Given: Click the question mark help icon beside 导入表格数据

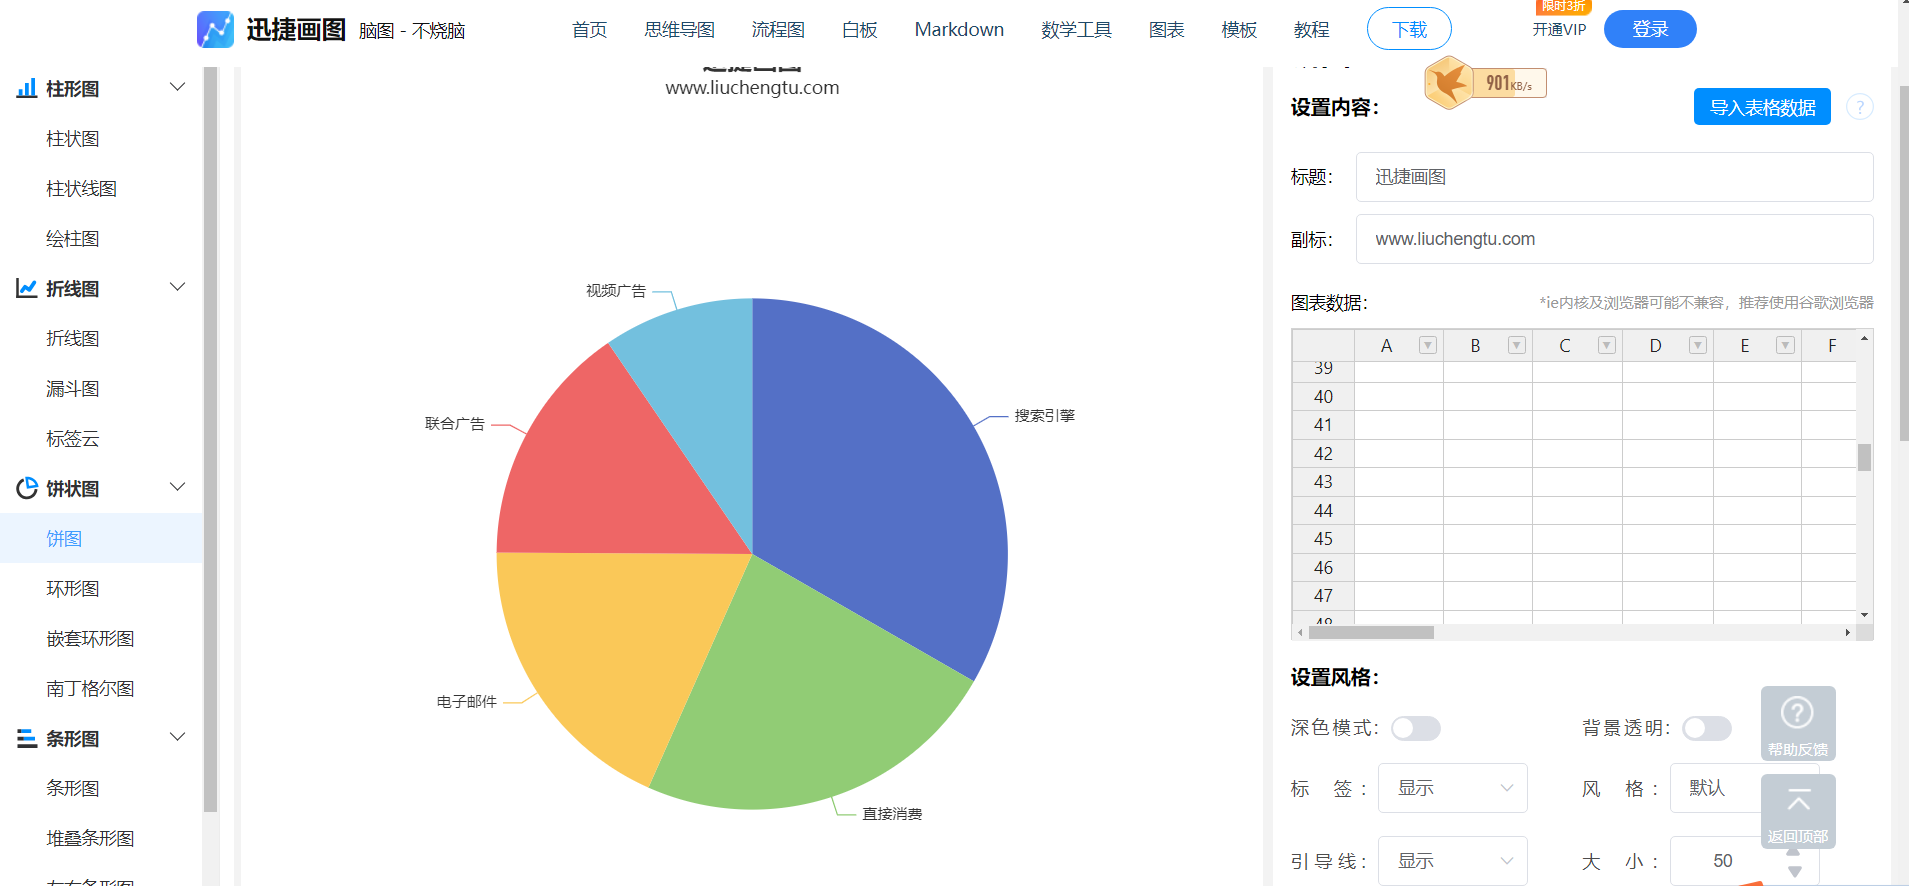Looking at the screenshot, I should tap(1859, 107).
